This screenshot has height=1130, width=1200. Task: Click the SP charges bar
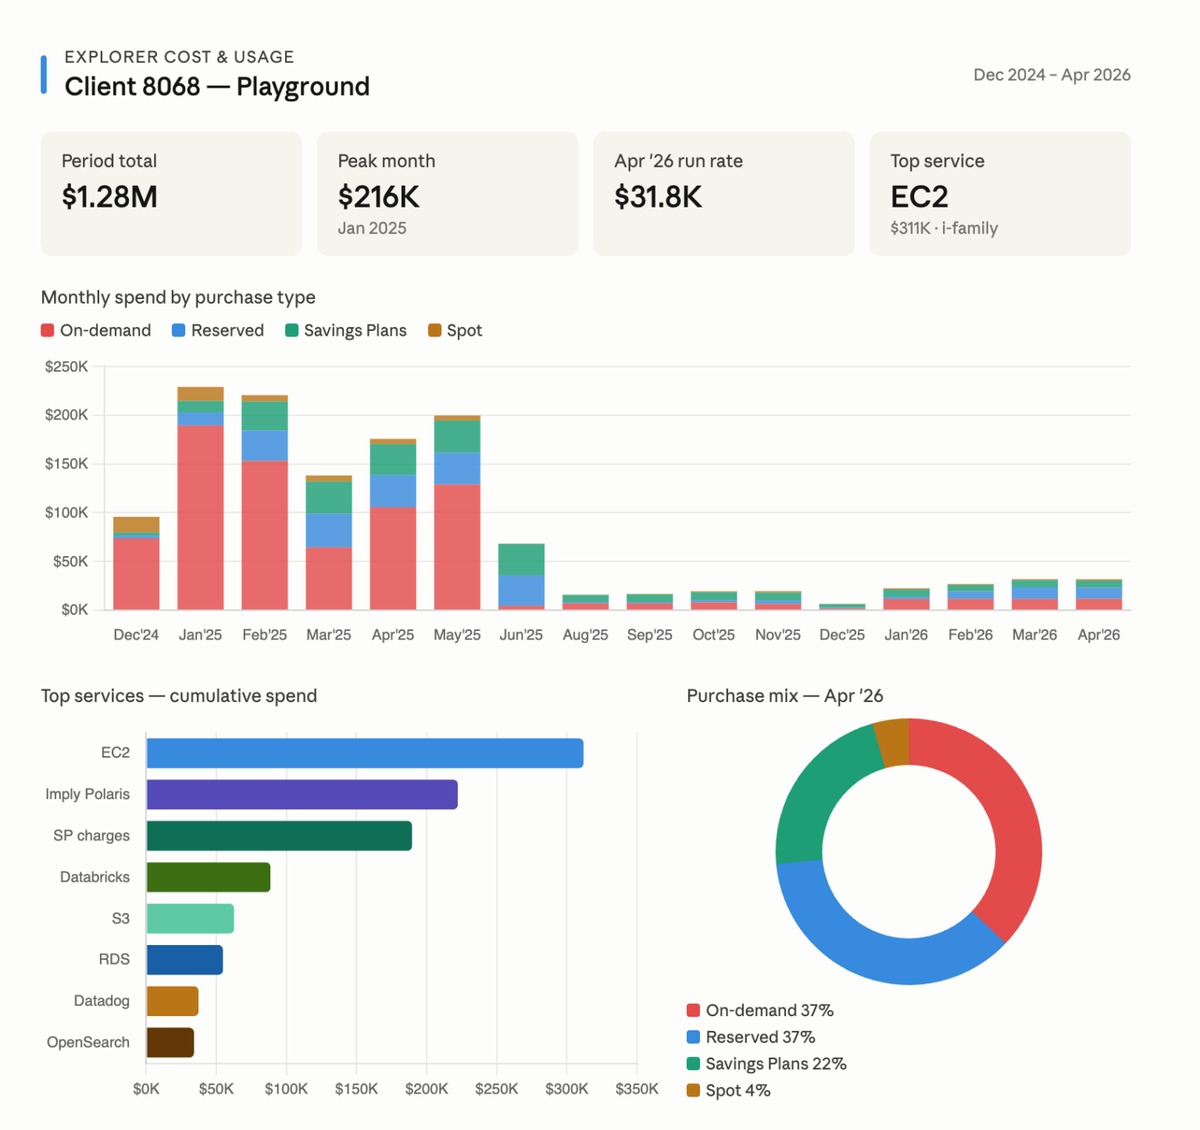point(279,836)
